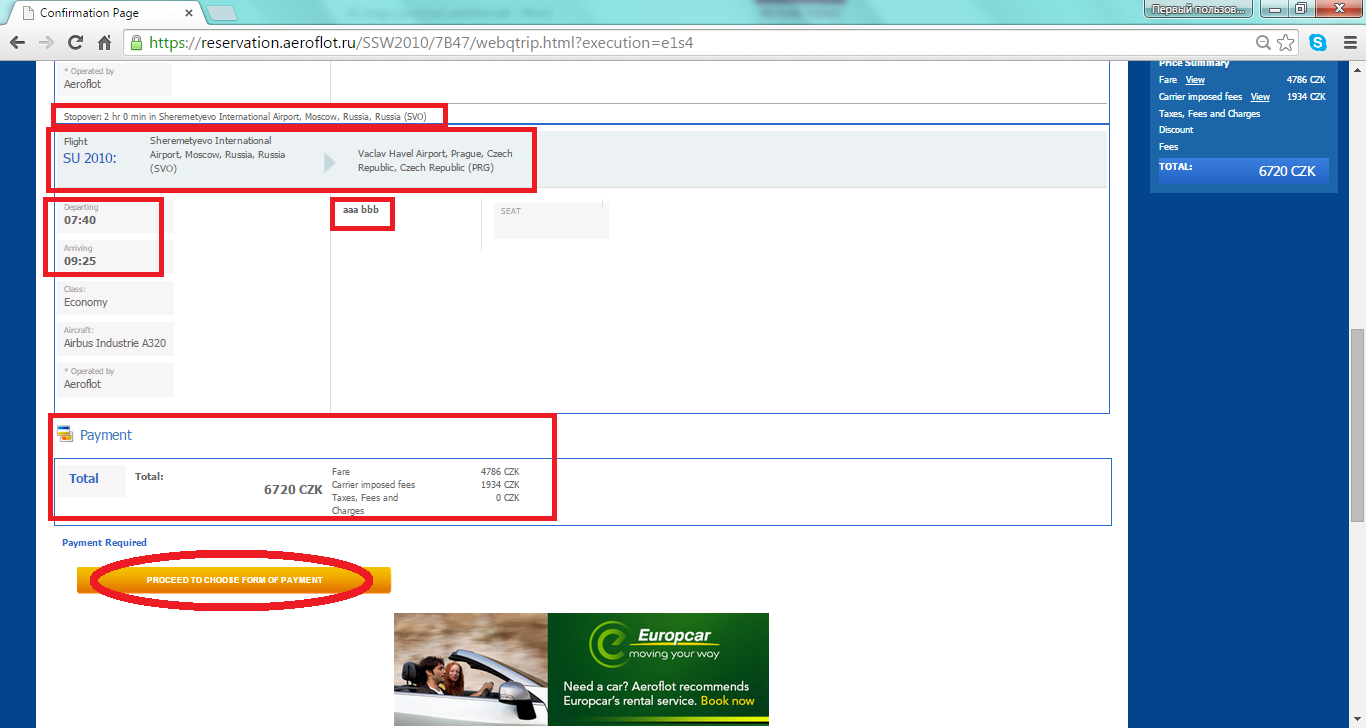Open Fare View link in Price Summary
This screenshot has height=728, width=1366.
click(x=1195, y=80)
